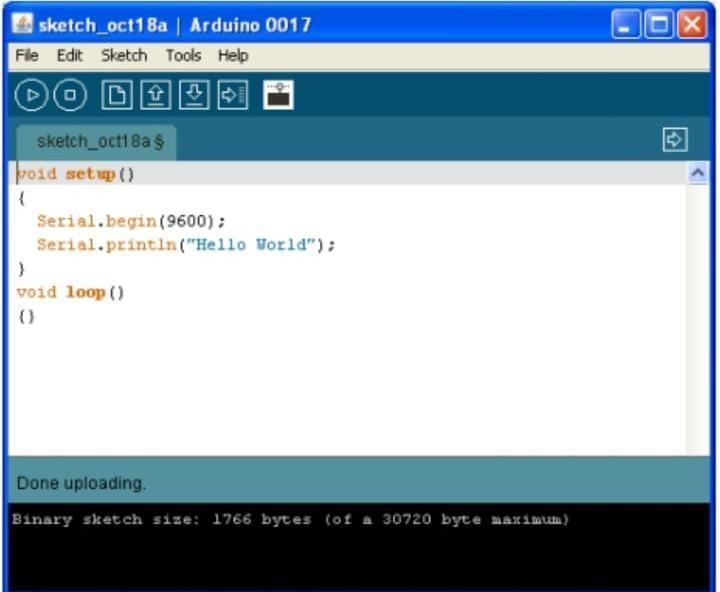Click the Stop button in toolbar
Viewport: 720px width, 592px height.
70,95
